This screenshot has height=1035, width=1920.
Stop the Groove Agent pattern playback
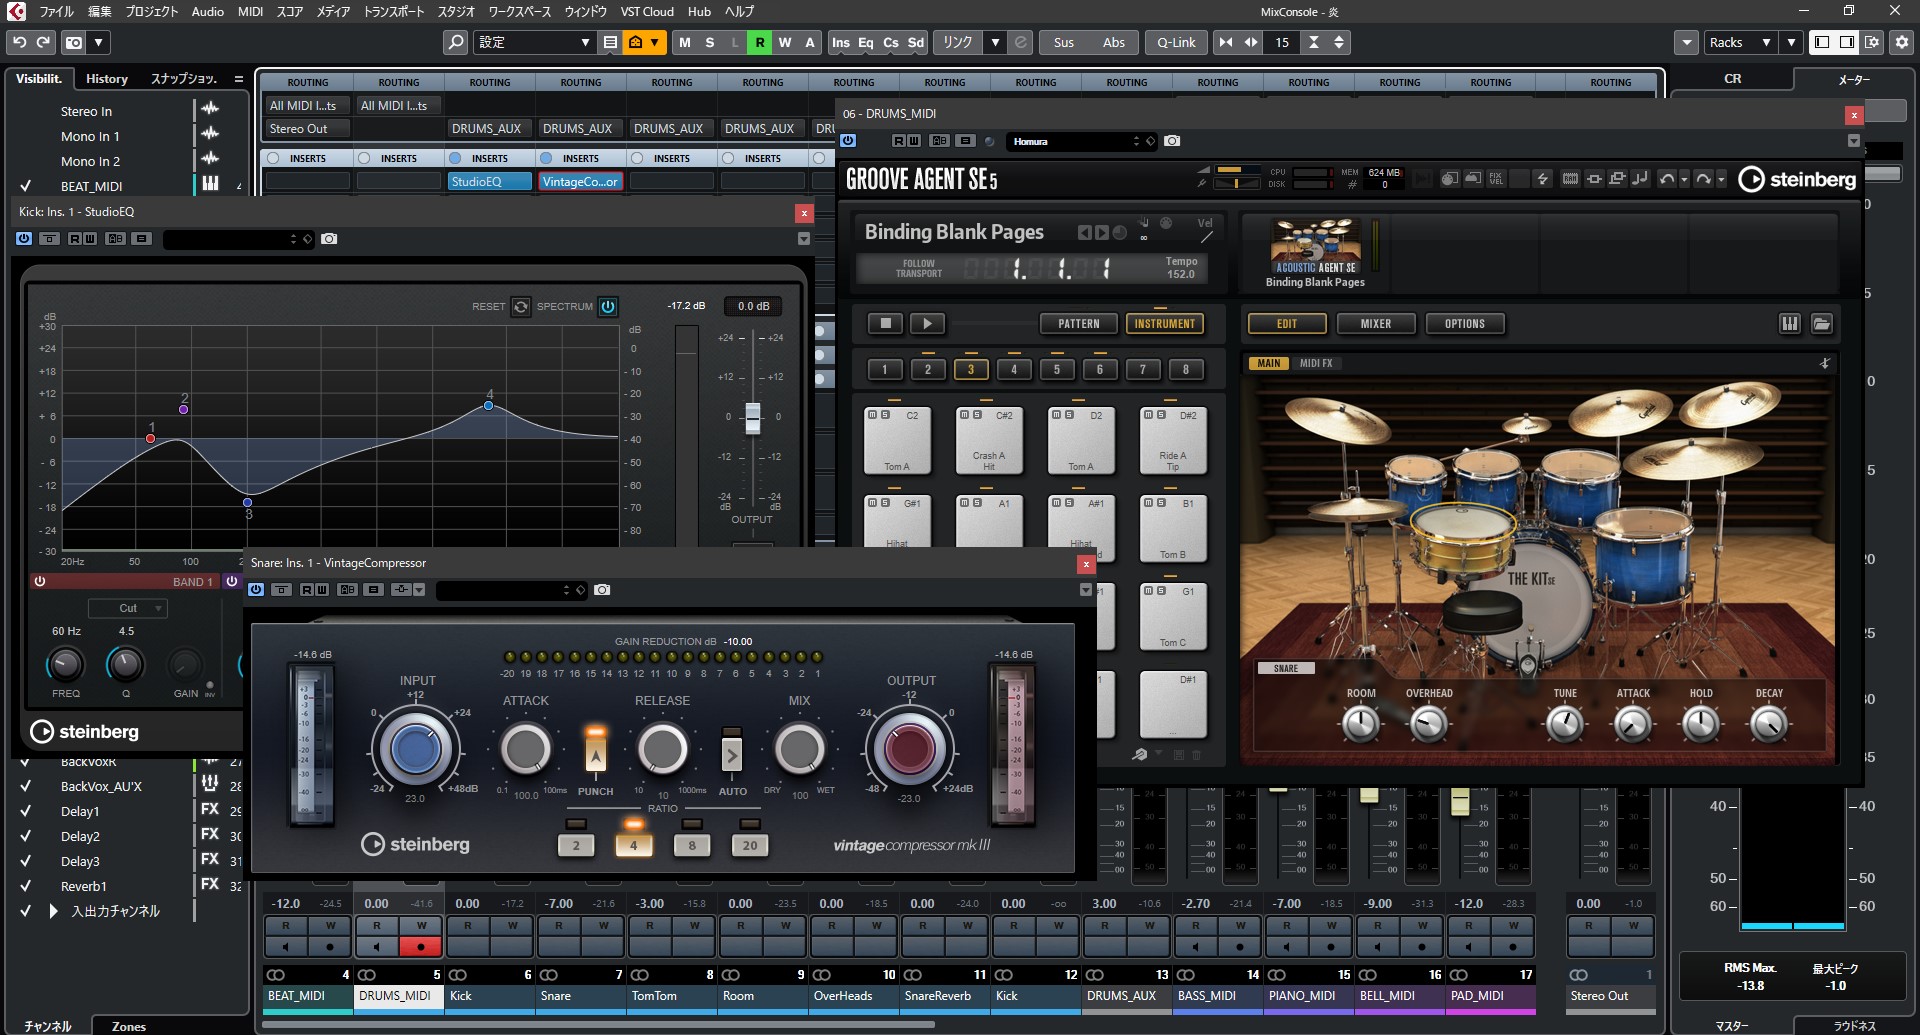point(885,323)
